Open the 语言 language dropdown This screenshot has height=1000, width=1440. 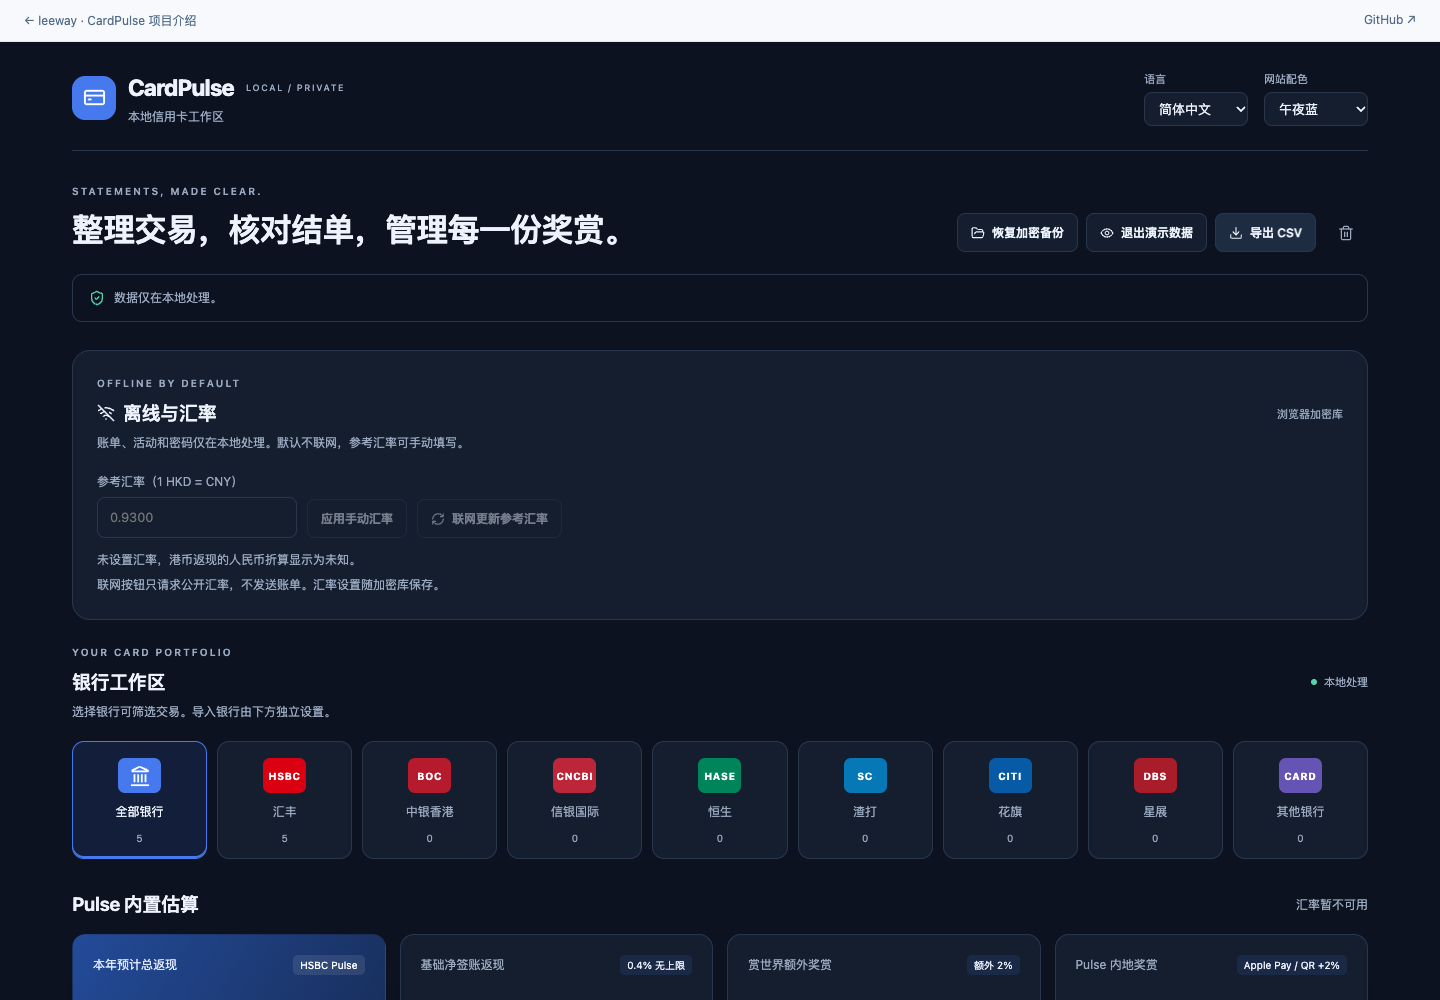pos(1196,109)
